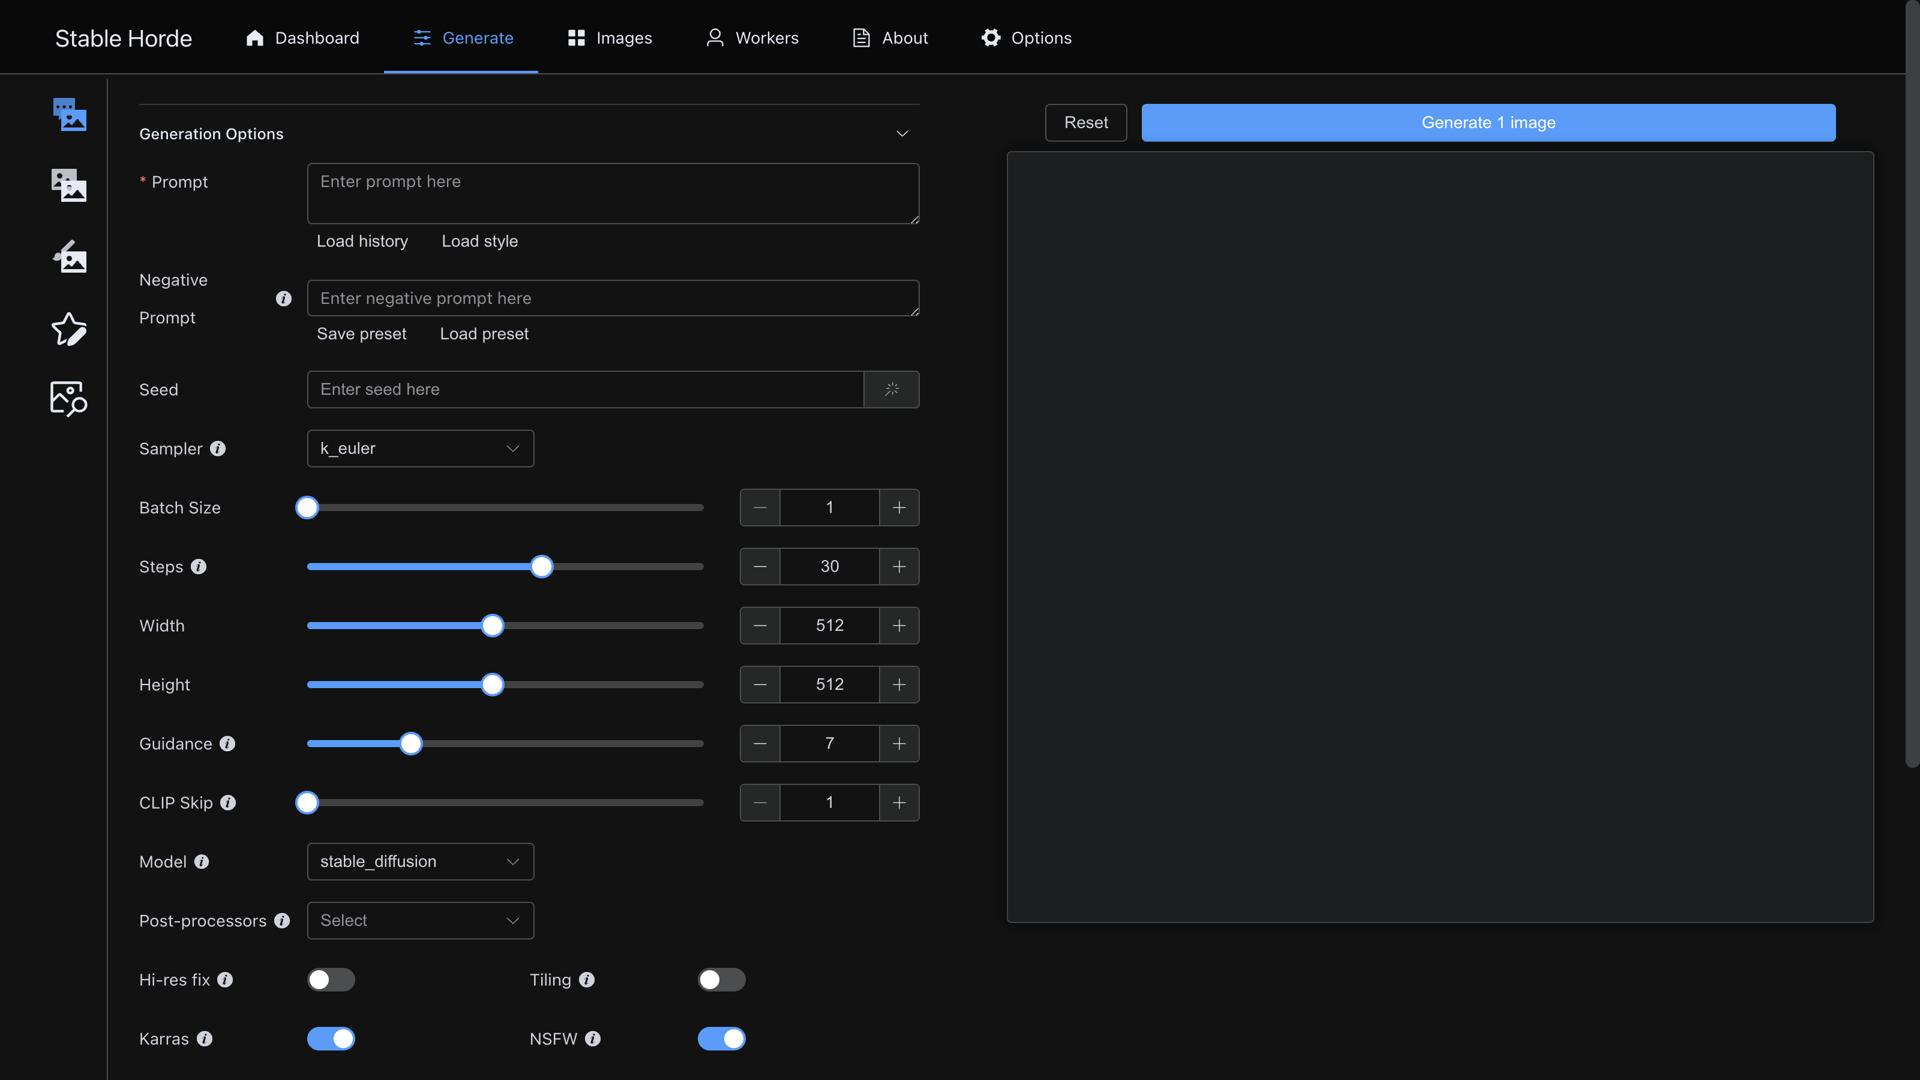Select the Inpainting sidebar icon
Screen dimensions: 1920x1080
click(x=68, y=256)
